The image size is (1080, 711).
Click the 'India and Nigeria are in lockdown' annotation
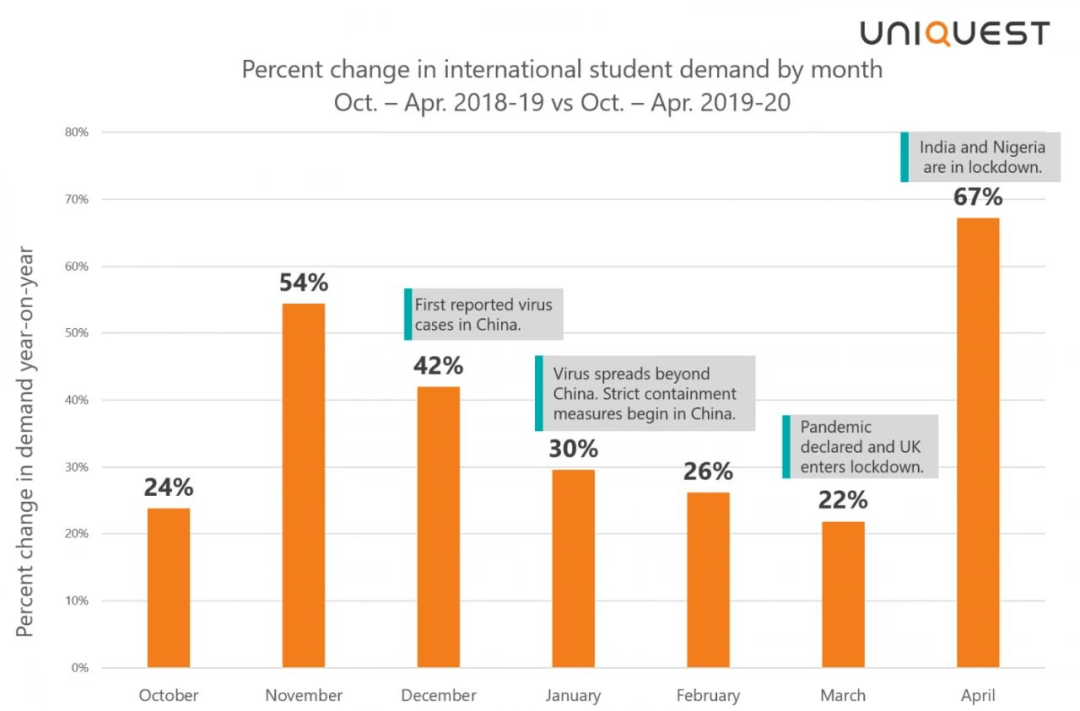[976, 157]
